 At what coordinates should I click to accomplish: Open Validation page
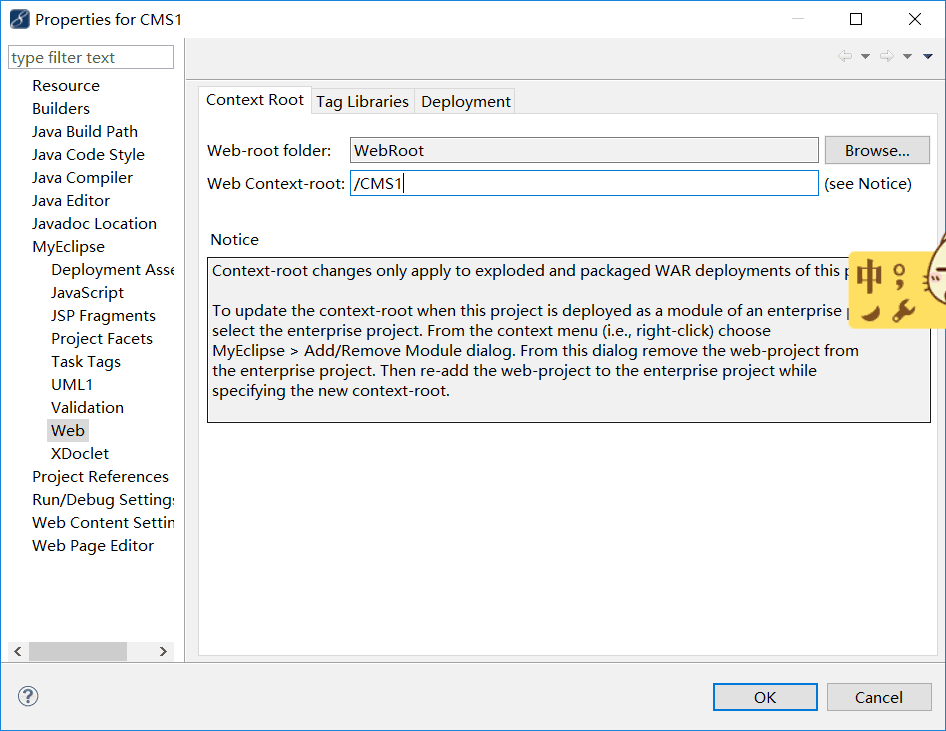87,407
